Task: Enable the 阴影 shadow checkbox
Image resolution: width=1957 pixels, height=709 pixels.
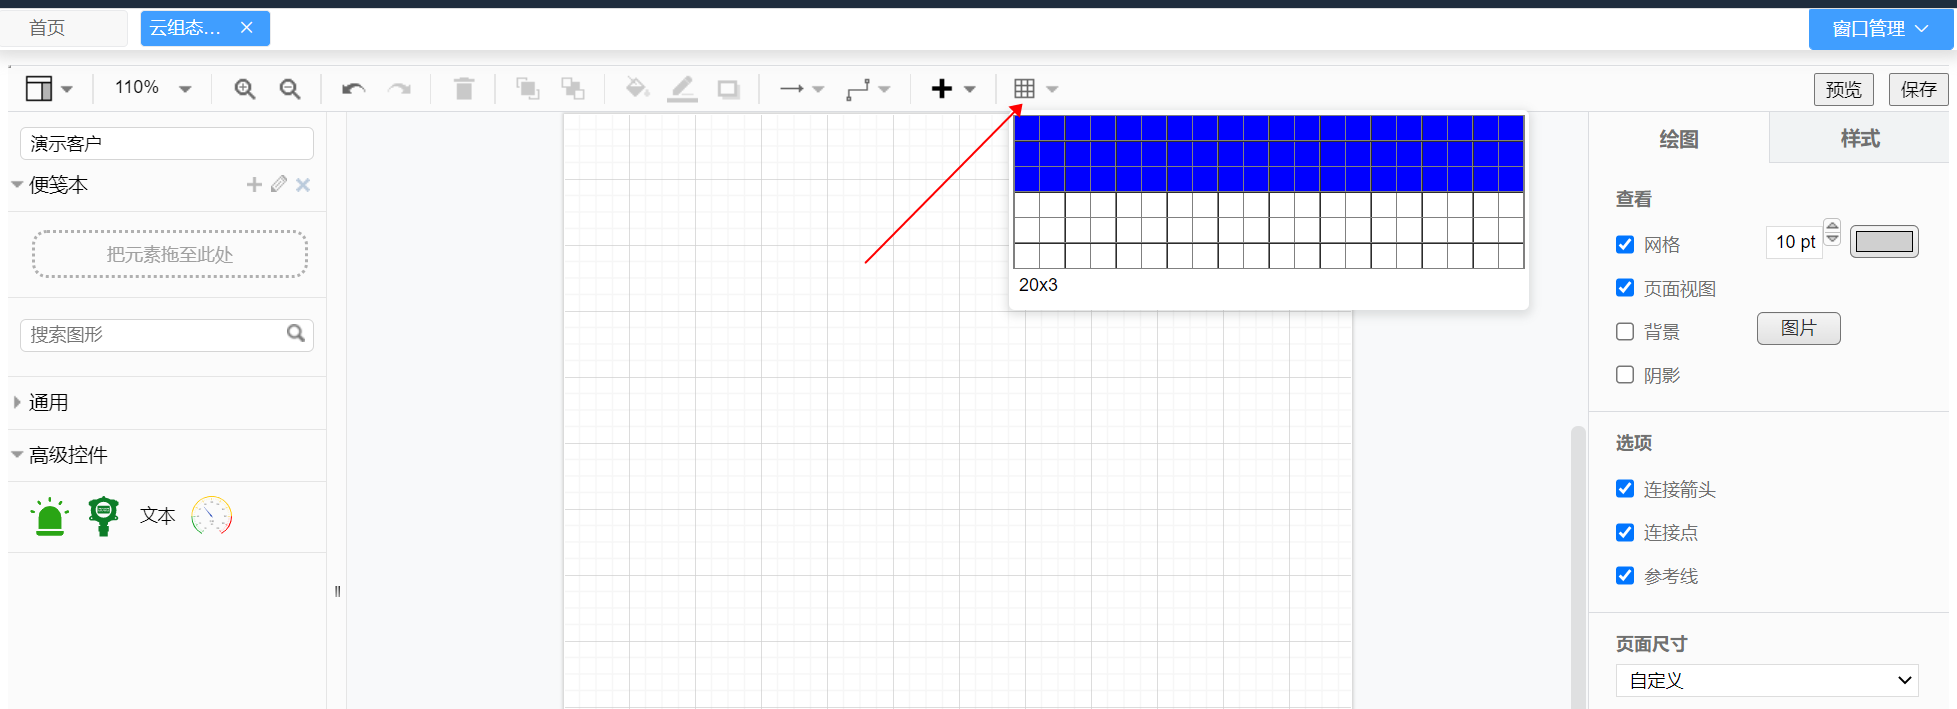Action: click(x=1625, y=375)
